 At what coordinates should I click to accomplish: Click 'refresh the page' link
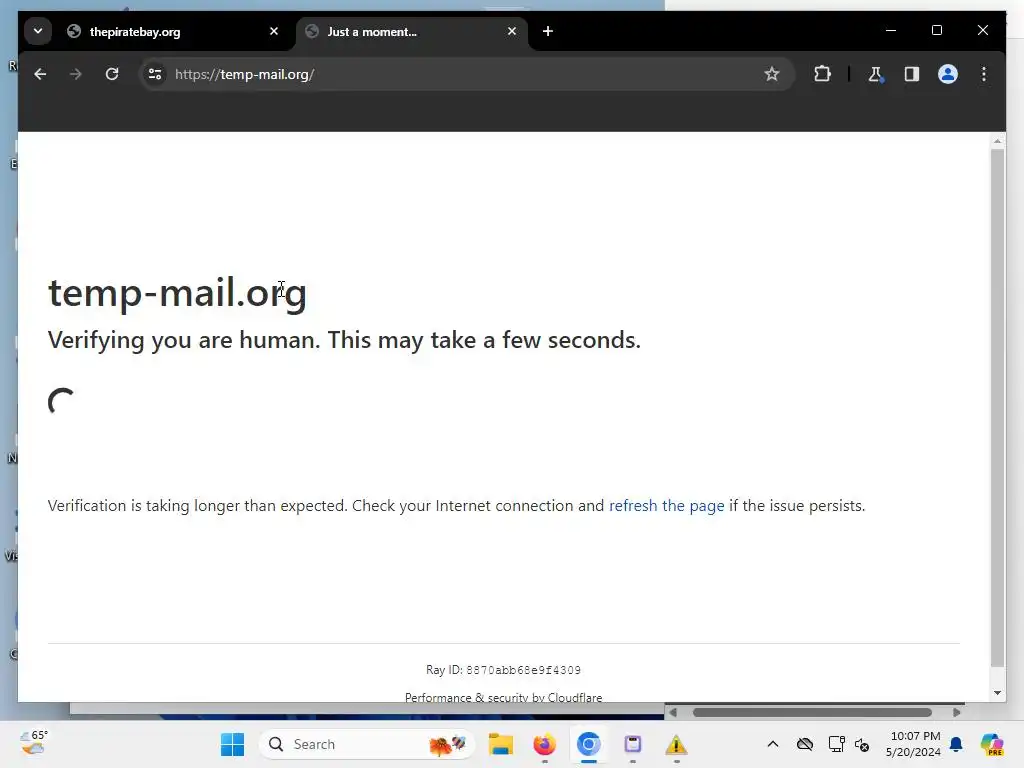point(667,506)
